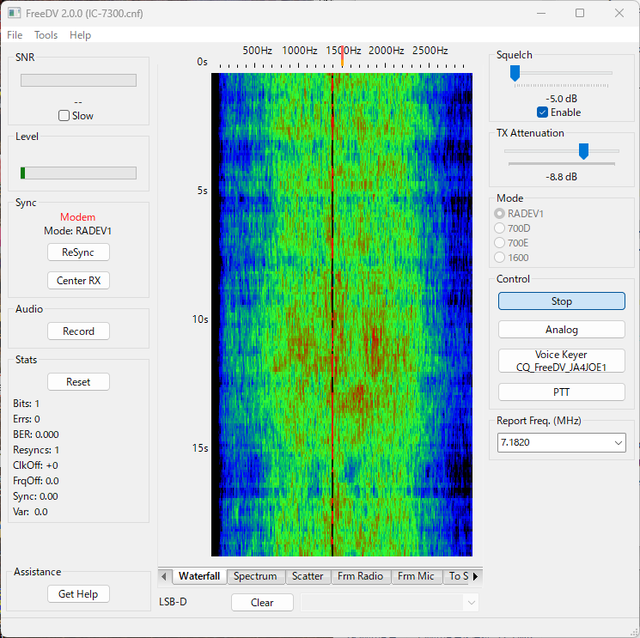Click the 'FrqOff: 0.0' stat
640x638 pixels.
point(36,481)
